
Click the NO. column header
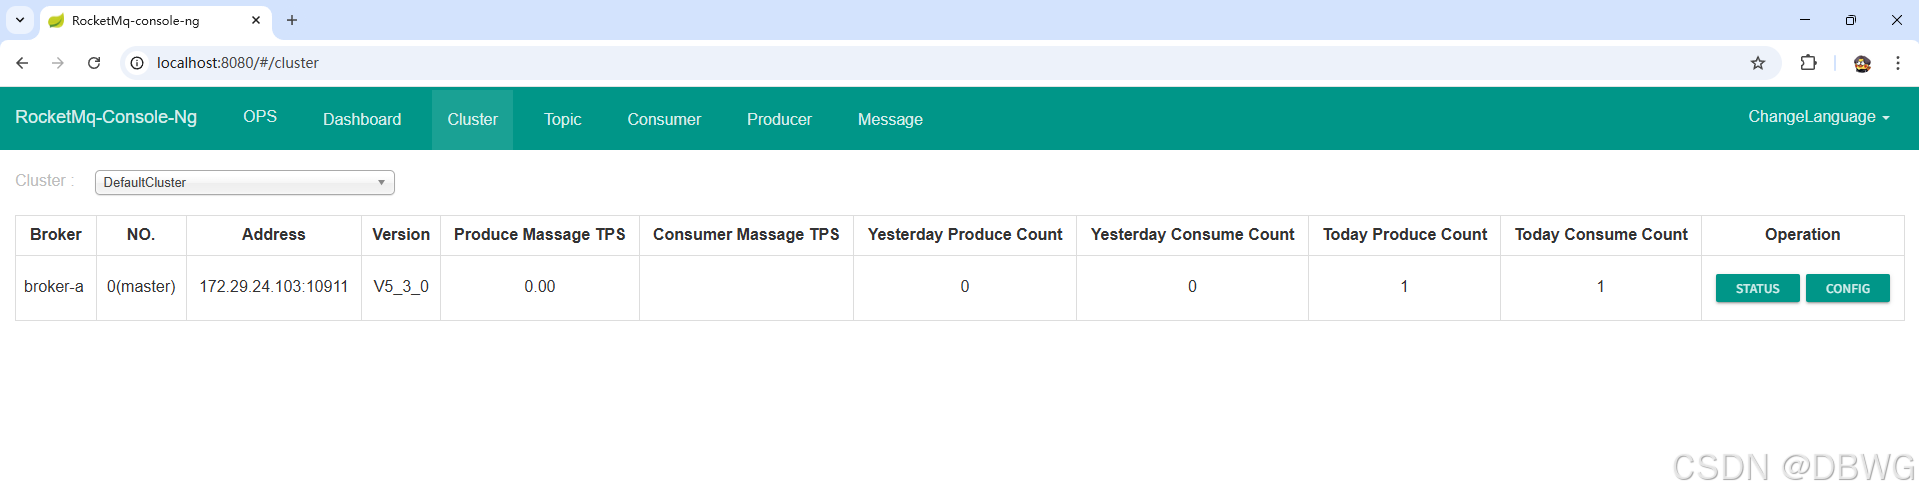(x=141, y=235)
